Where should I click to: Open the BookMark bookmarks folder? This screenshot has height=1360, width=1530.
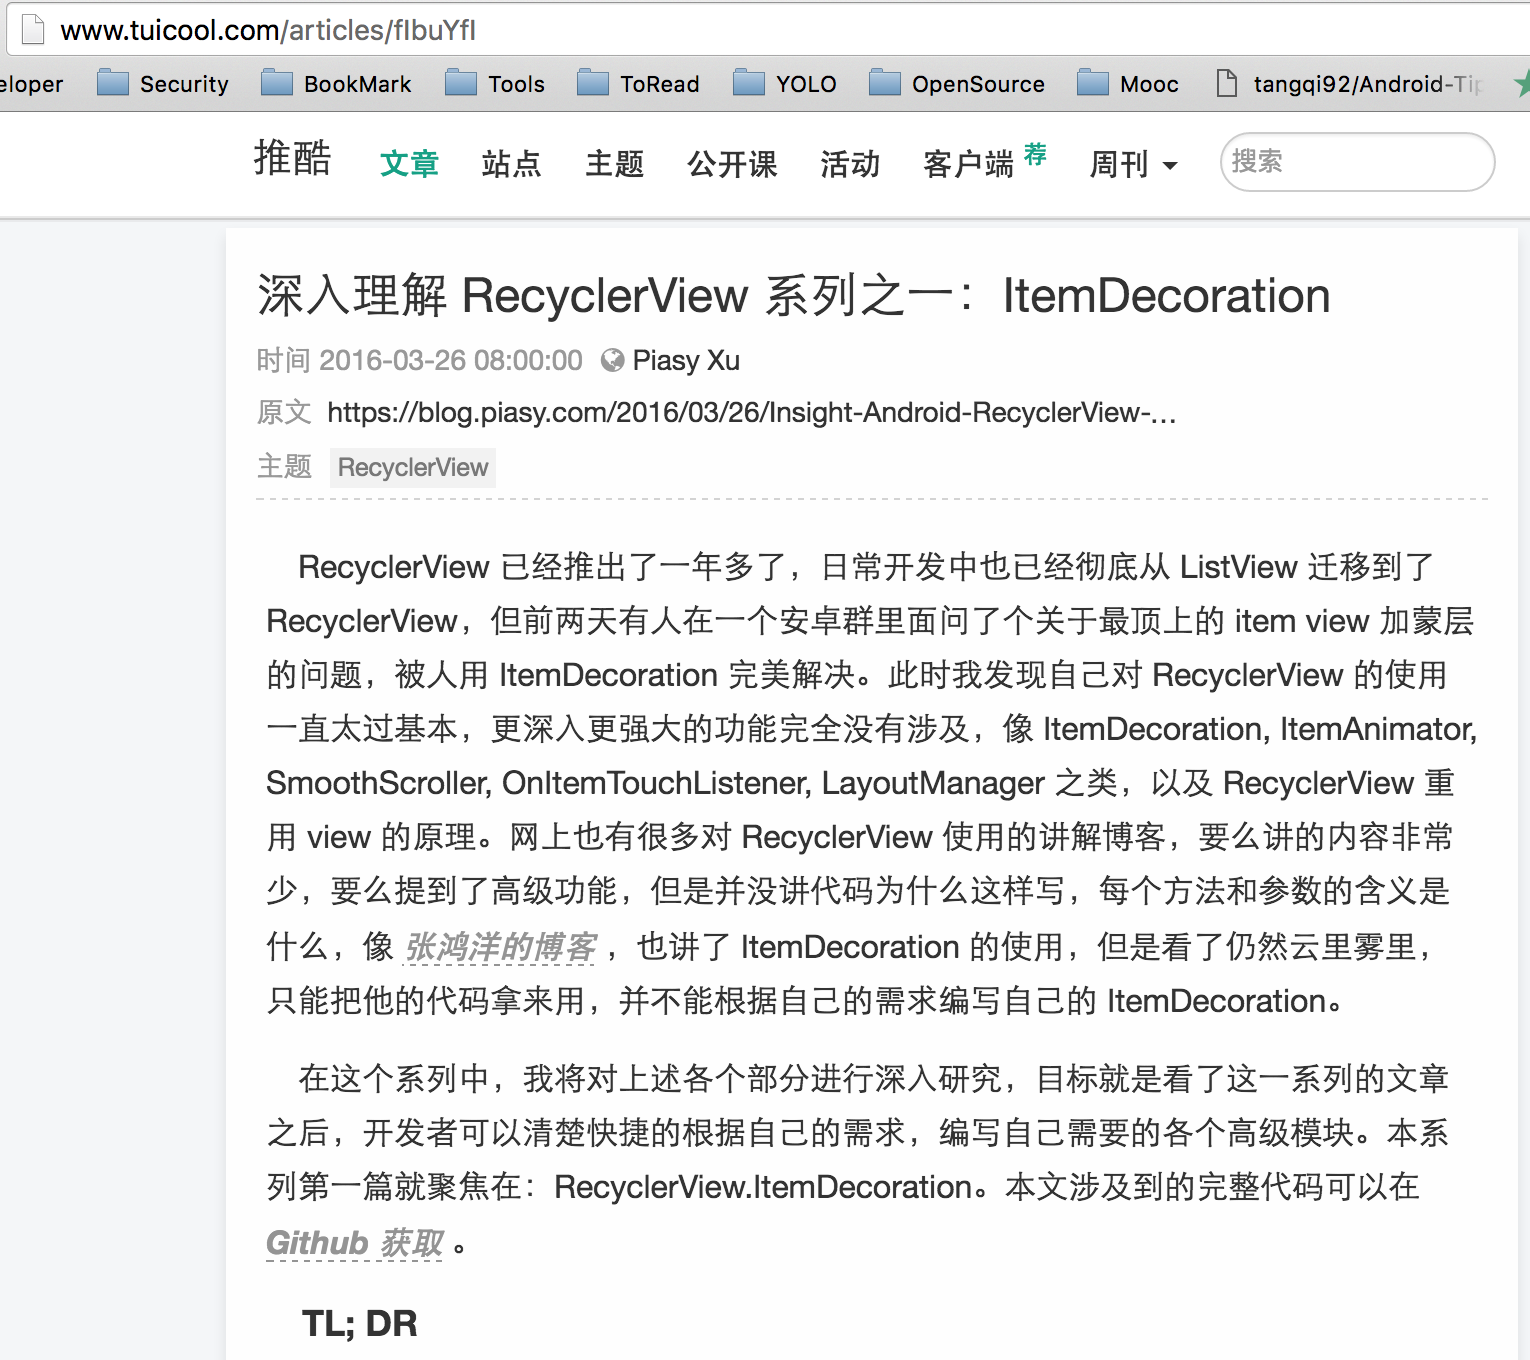coord(337,84)
